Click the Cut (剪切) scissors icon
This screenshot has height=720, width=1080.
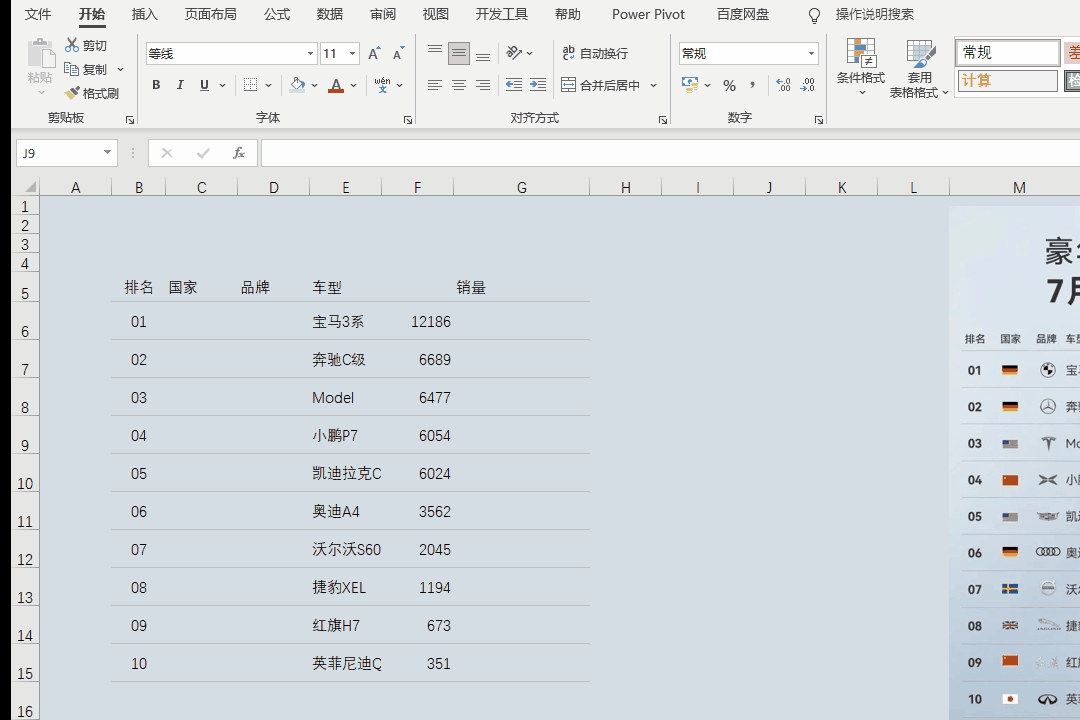click(x=72, y=45)
